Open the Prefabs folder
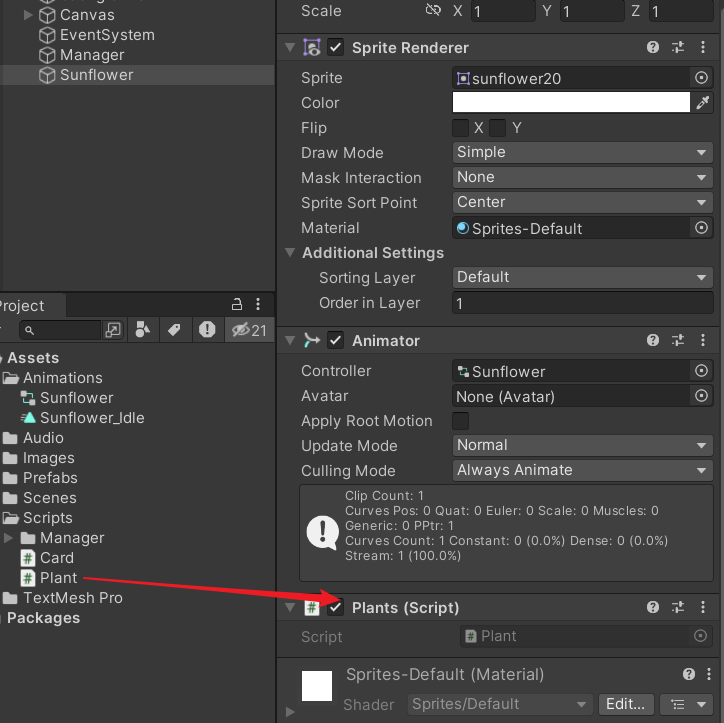 coord(50,478)
